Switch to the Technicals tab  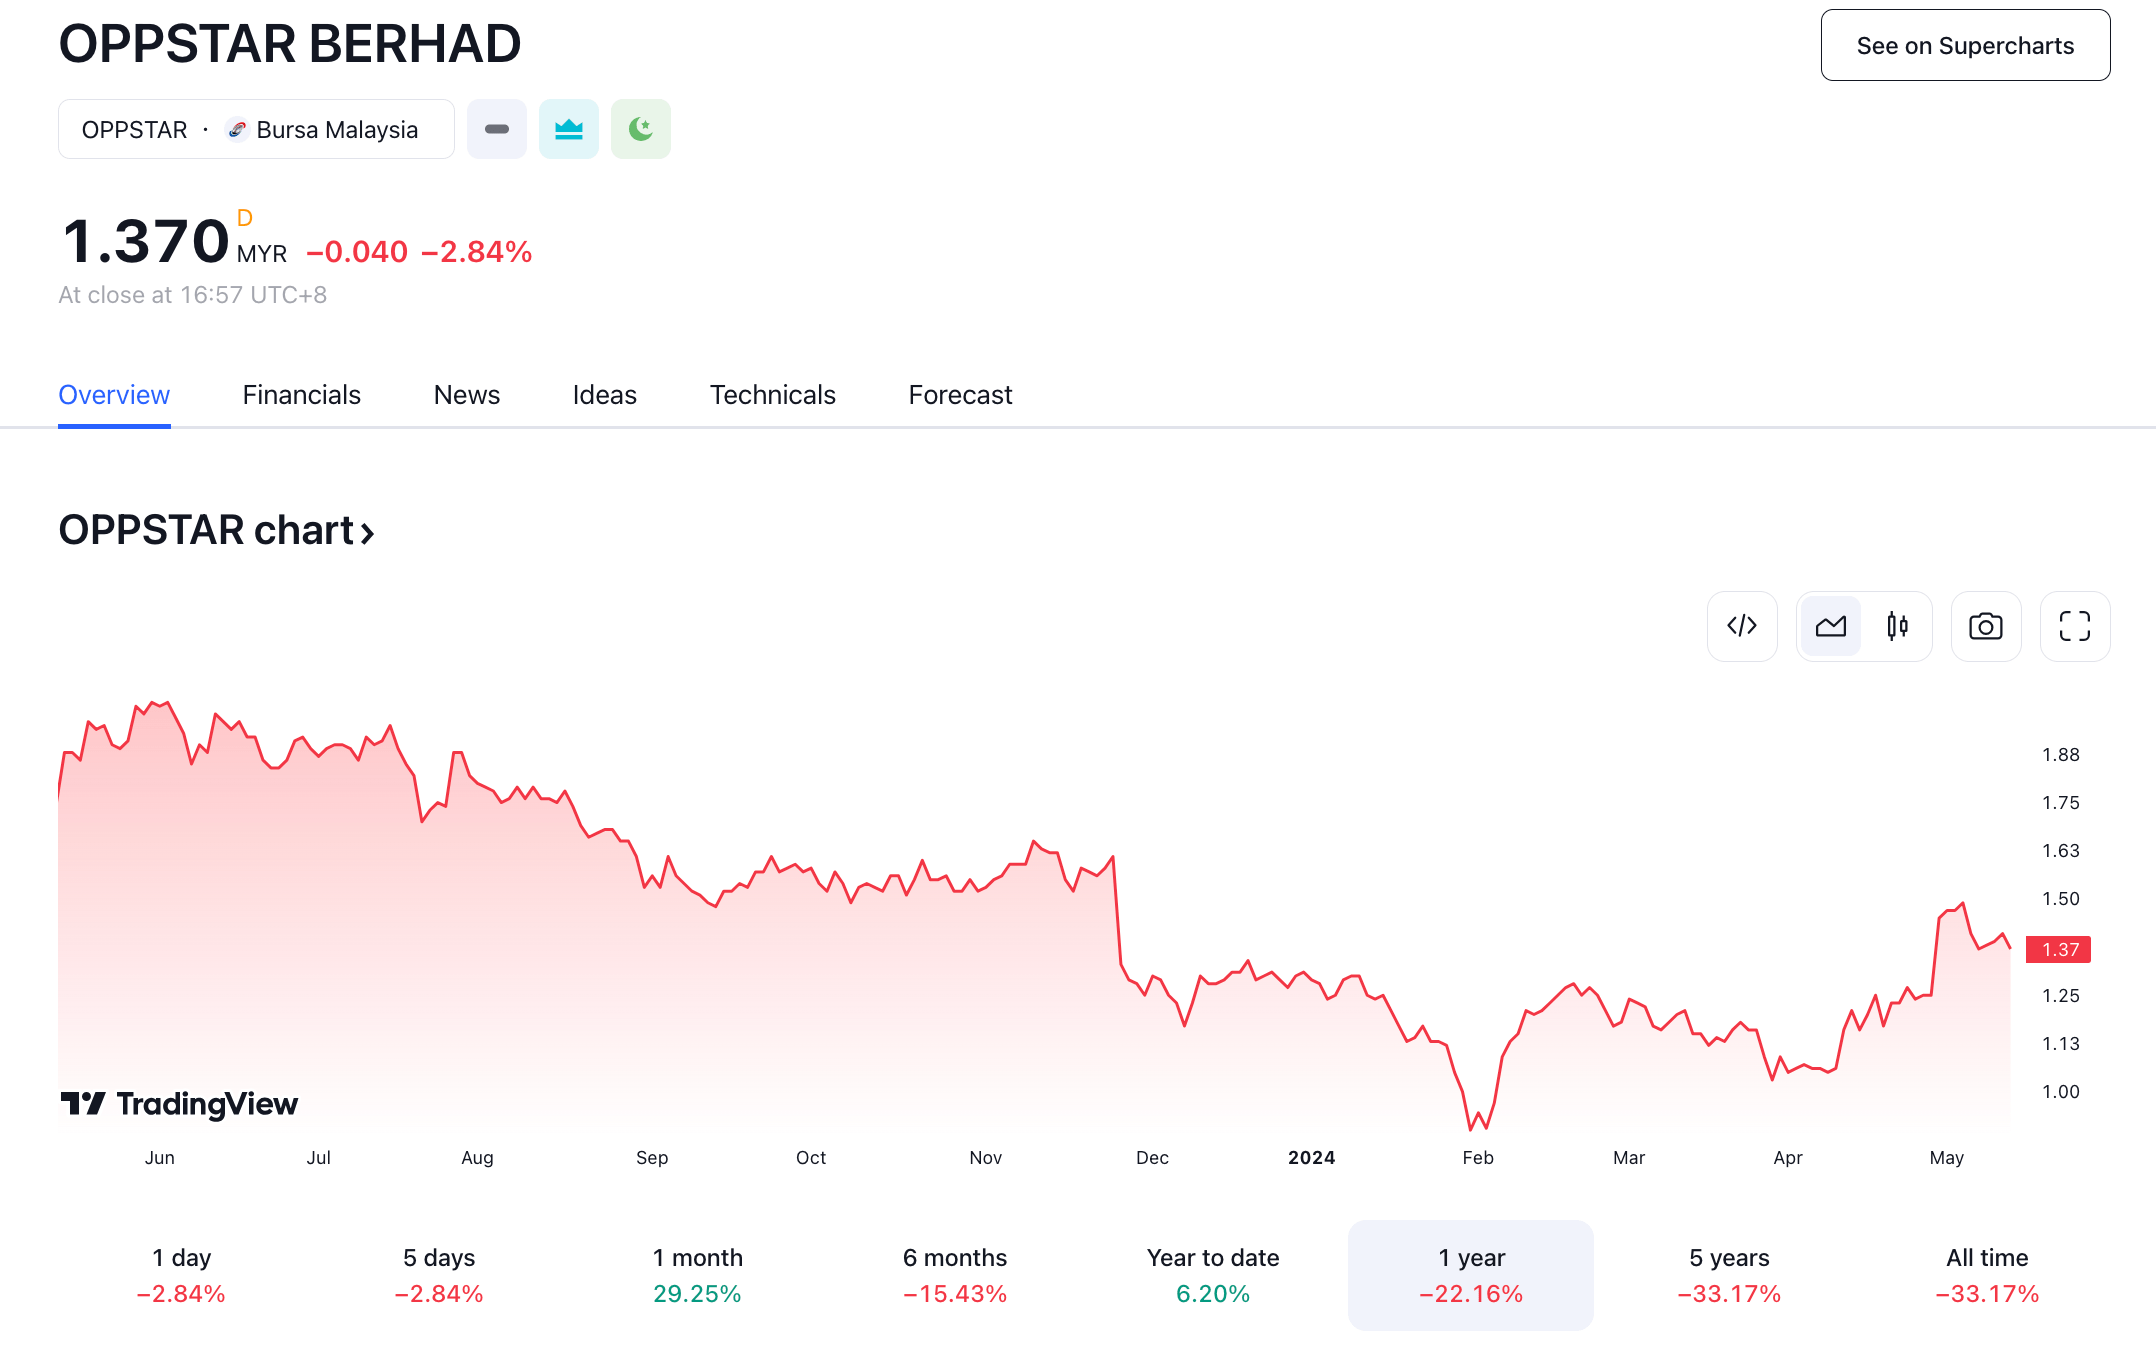pos(772,395)
